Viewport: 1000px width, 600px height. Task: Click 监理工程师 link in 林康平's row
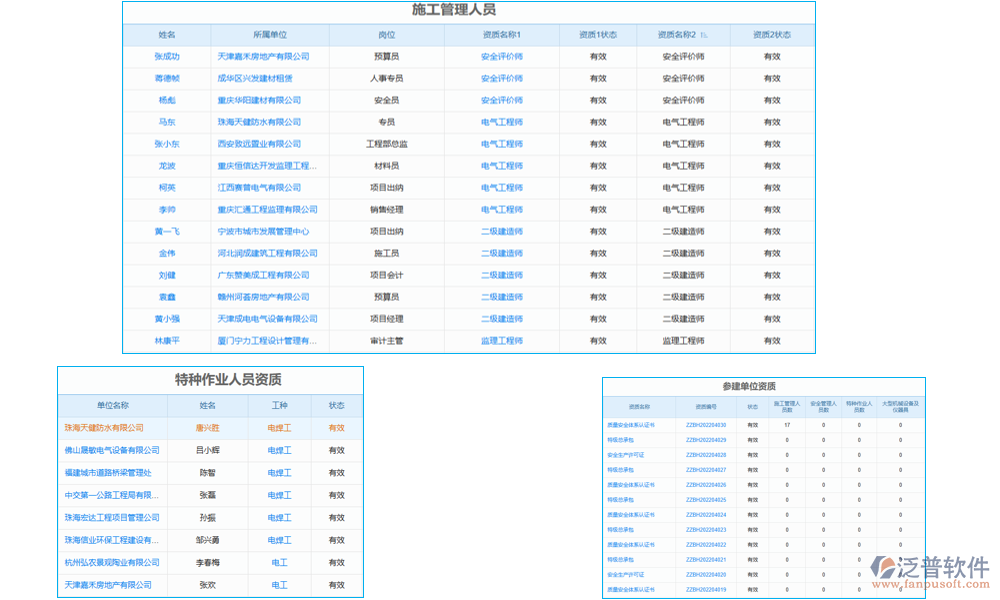pyautogui.click(x=501, y=340)
